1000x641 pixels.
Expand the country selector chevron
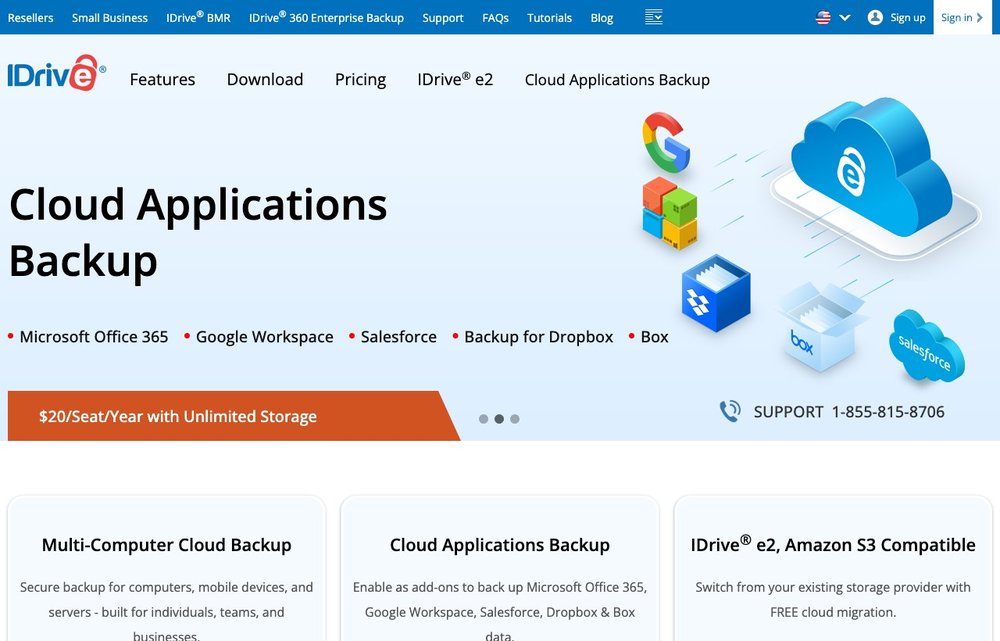[845, 18]
